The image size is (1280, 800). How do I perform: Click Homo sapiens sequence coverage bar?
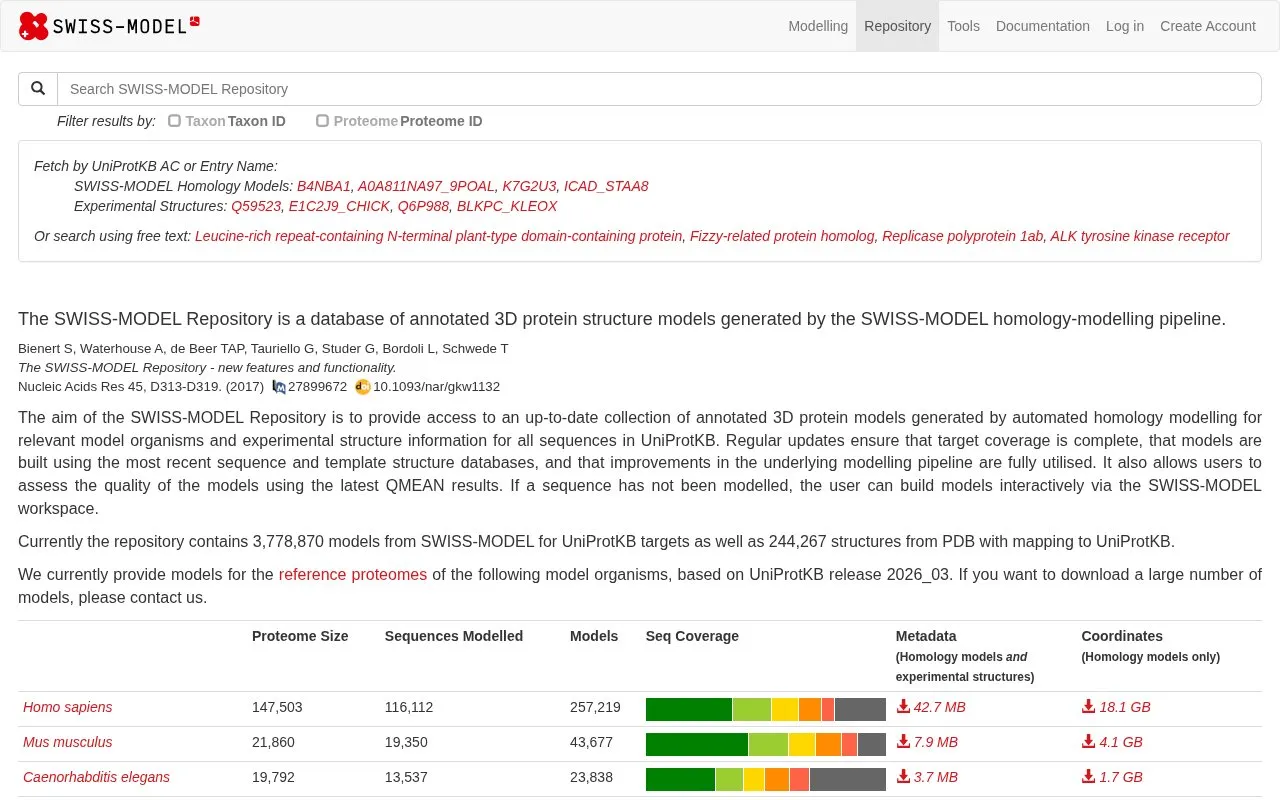coord(766,709)
